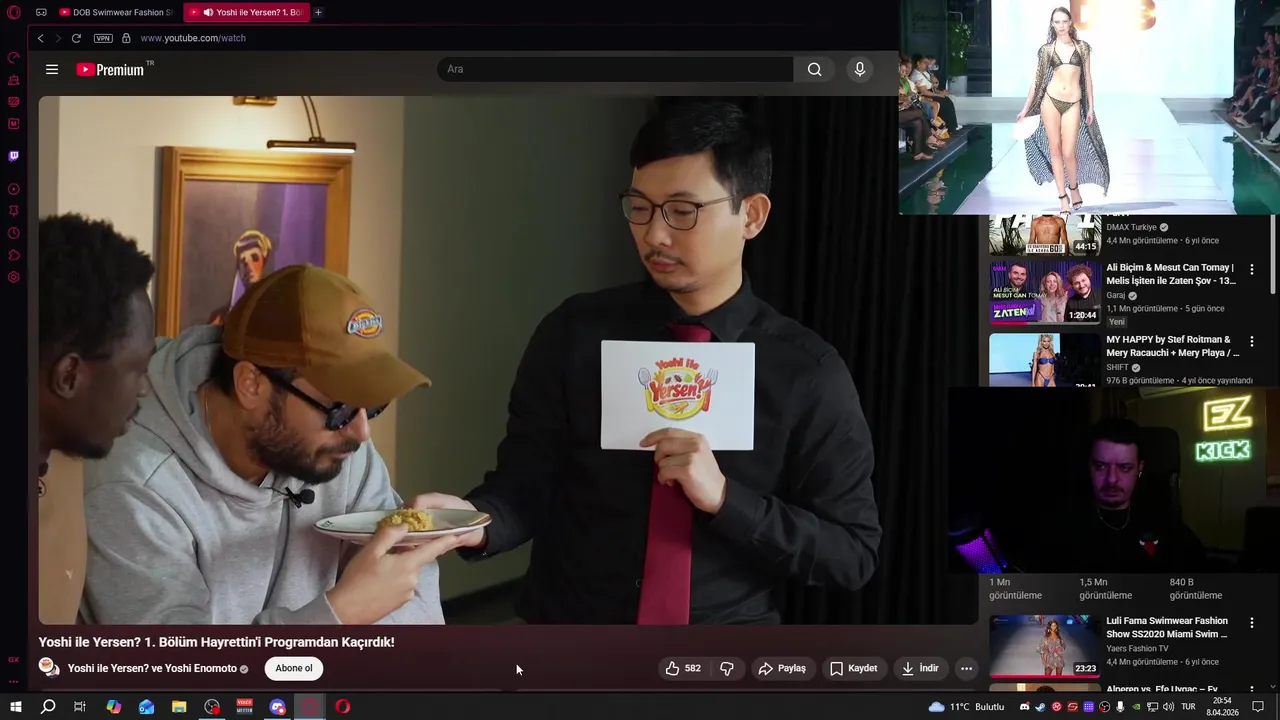
Task: Open History clock icon in sidebar
Action: tap(14, 233)
